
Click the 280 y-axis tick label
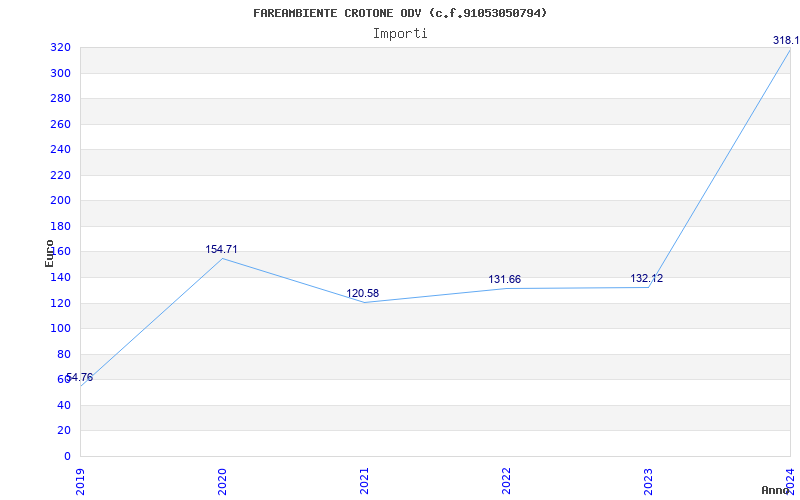coord(60,99)
